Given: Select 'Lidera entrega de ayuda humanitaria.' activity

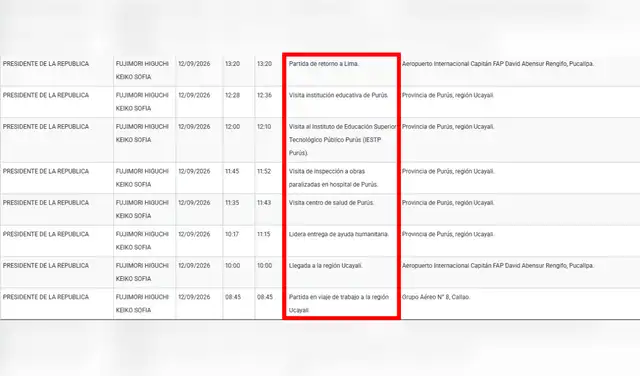Looking at the screenshot, I should point(339,234).
